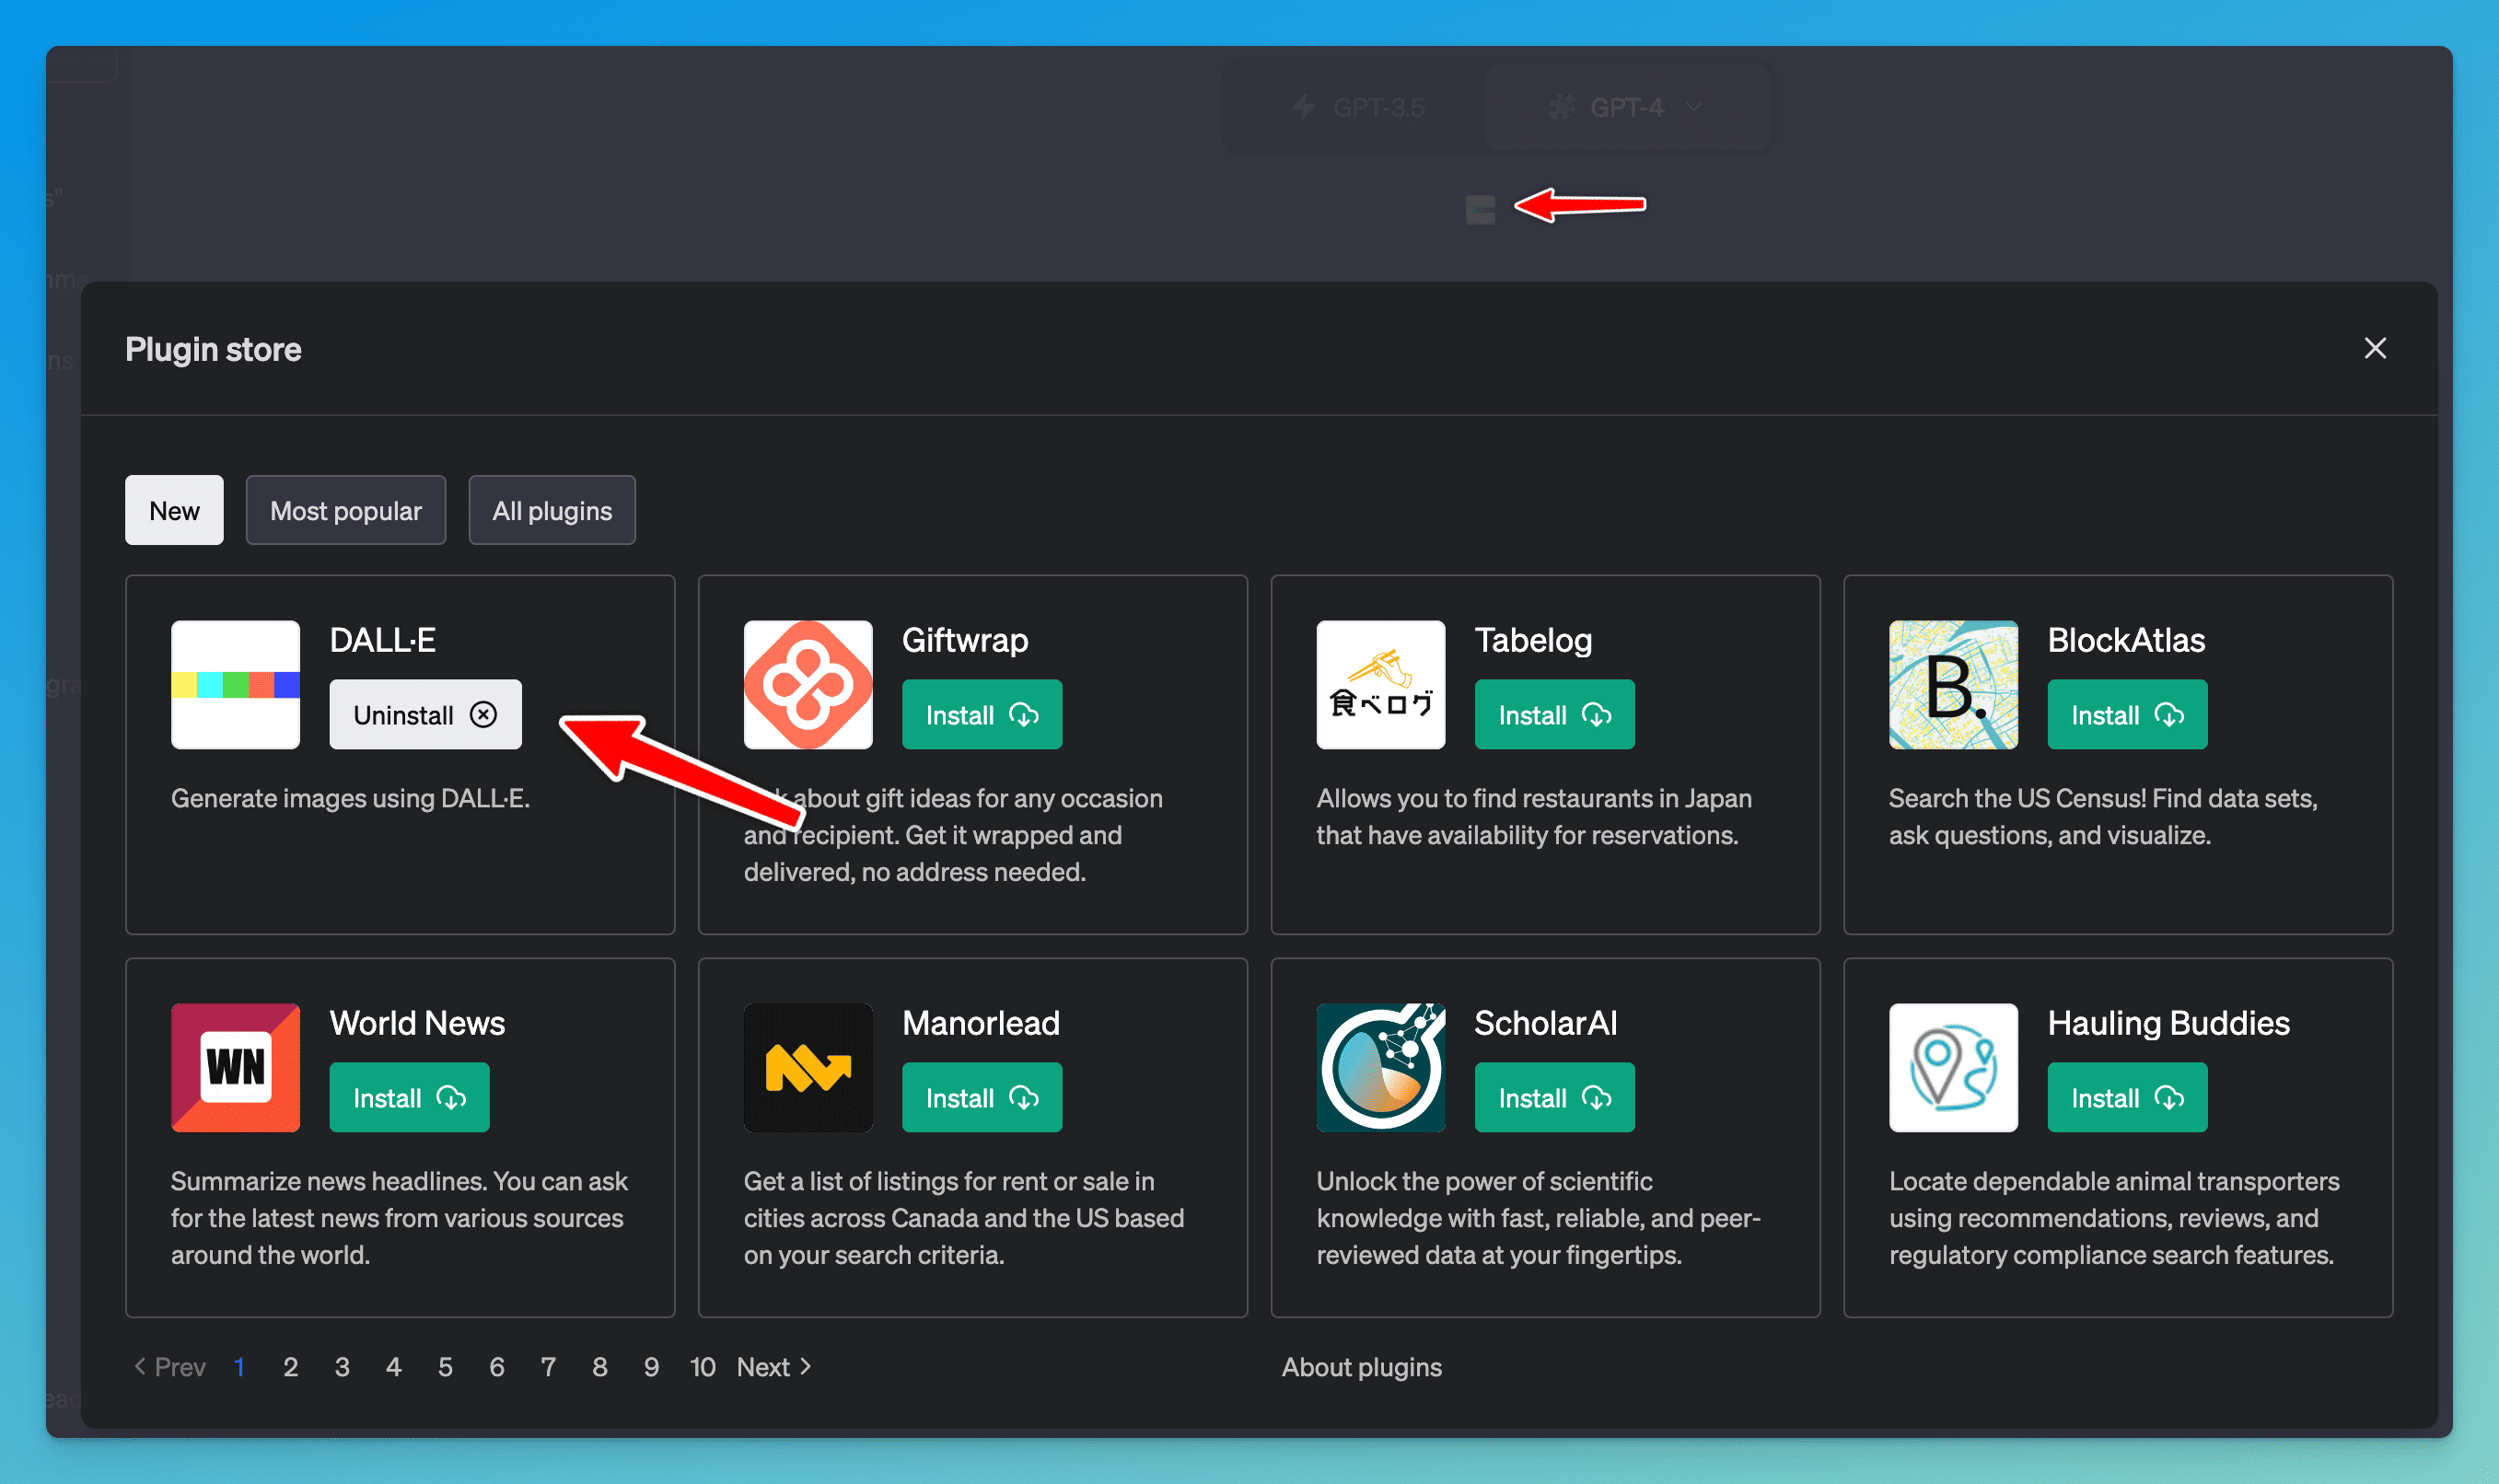The width and height of the screenshot is (2499, 1484).
Task: Open the About plugins link
Action: click(x=1362, y=1367)
